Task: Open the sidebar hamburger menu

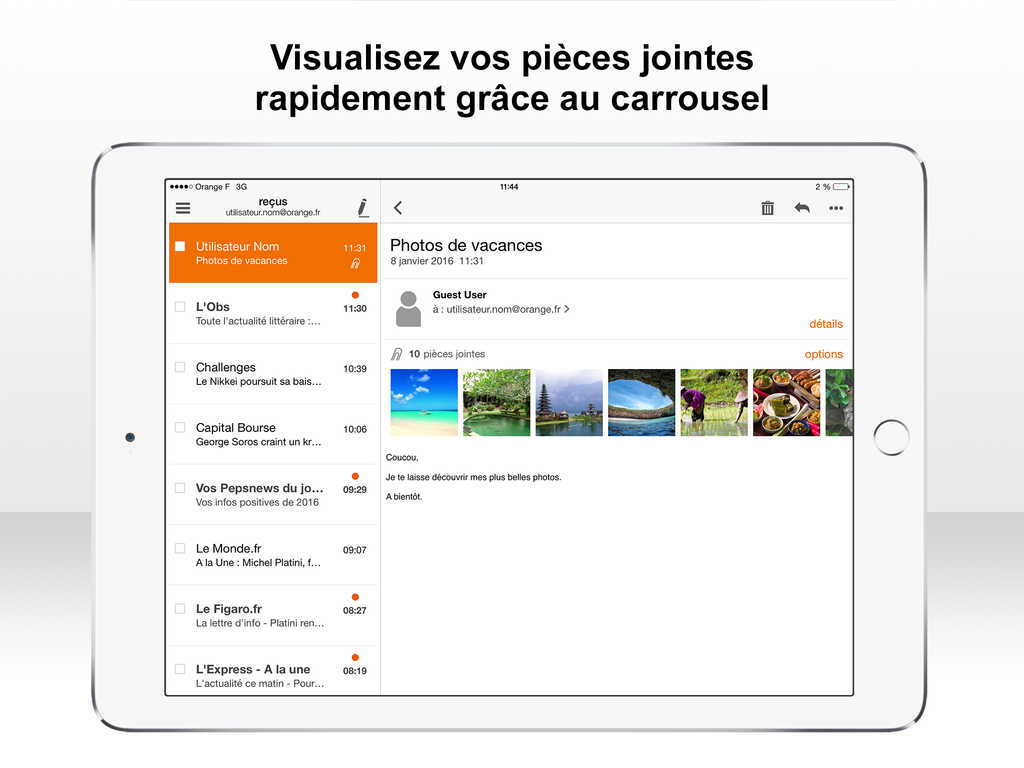Action: (183, 207)
